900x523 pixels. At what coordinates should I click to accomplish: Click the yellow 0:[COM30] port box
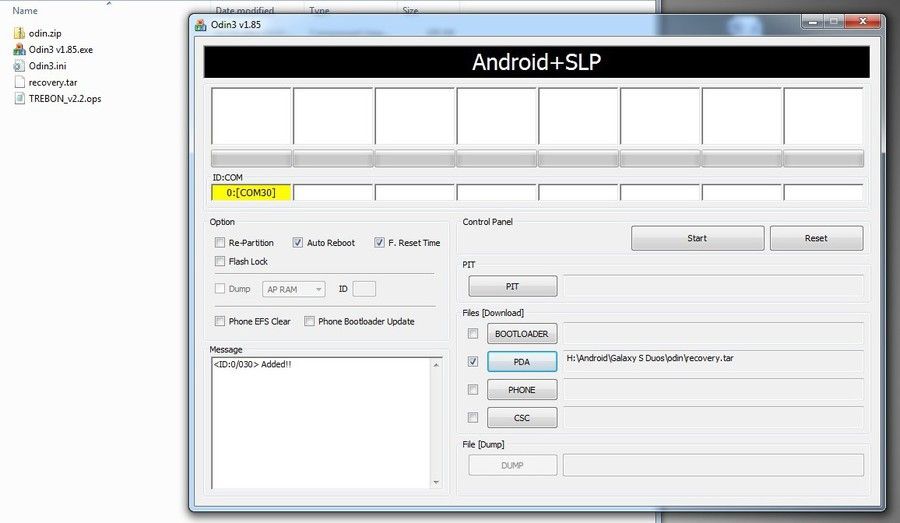(x=251, y=193)
